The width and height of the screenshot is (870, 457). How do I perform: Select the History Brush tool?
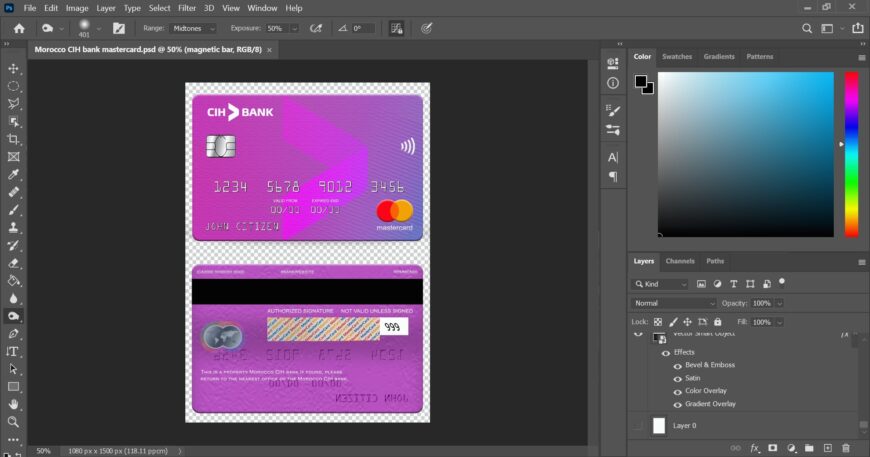13,245
